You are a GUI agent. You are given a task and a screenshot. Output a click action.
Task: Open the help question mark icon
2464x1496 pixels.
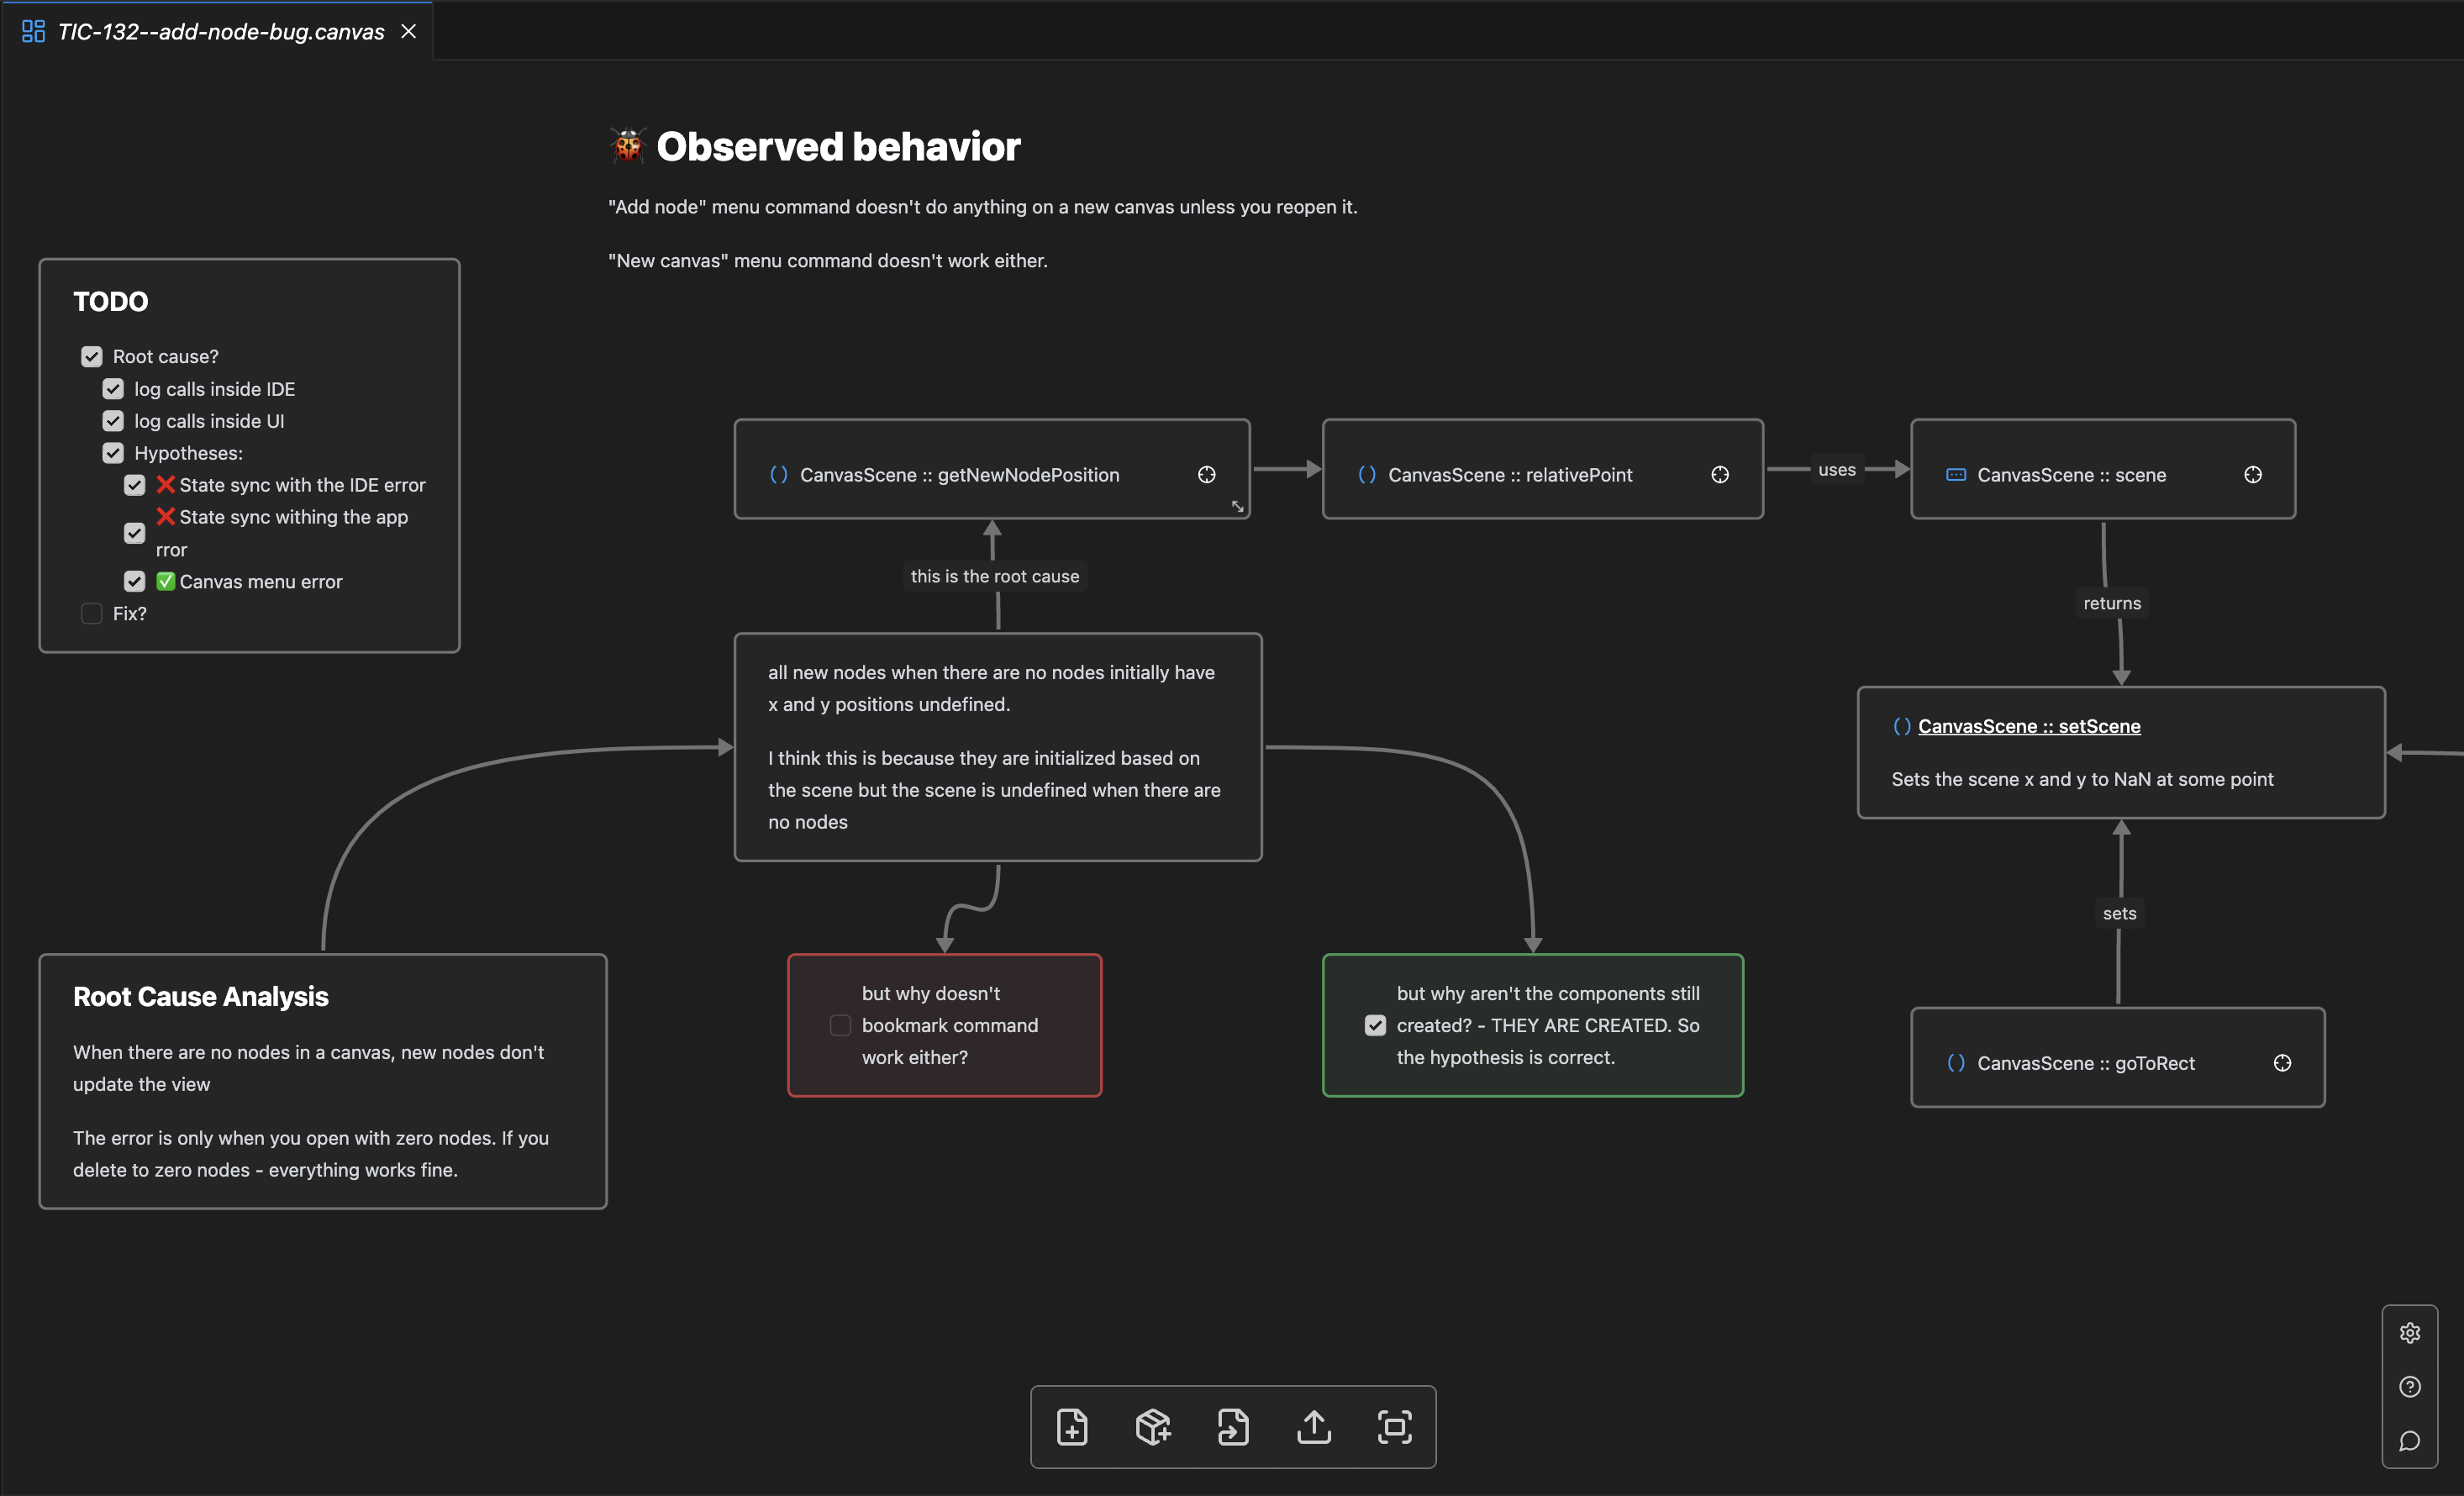[2410, 1387]
